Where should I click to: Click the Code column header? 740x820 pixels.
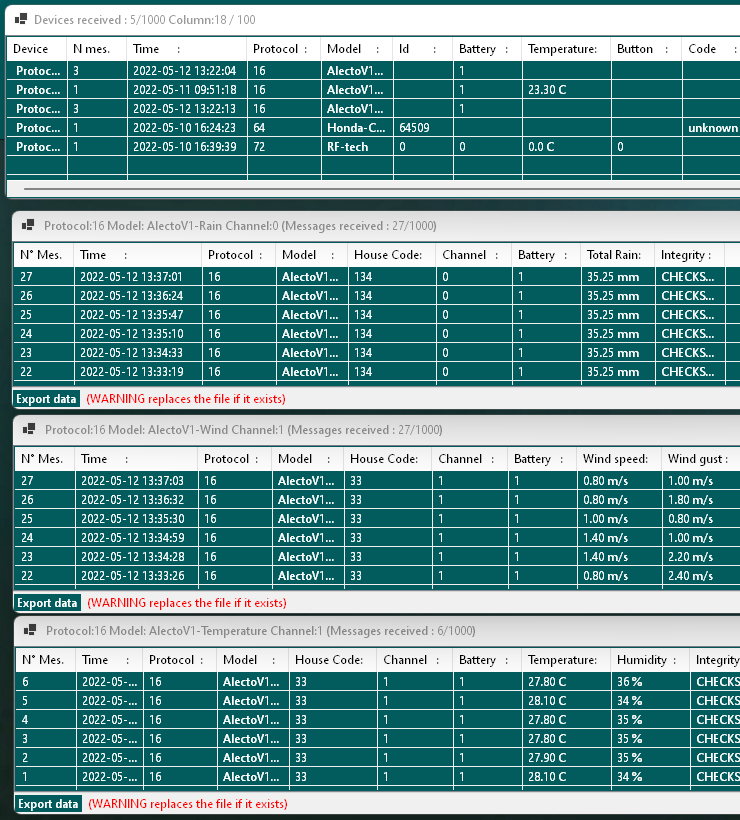coord(711,49)
